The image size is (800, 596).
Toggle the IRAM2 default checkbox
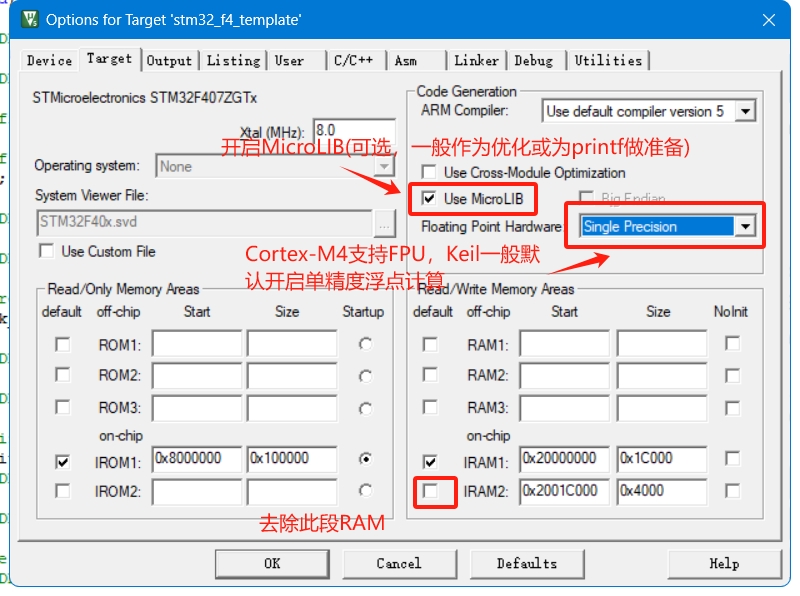coord(430,491)
